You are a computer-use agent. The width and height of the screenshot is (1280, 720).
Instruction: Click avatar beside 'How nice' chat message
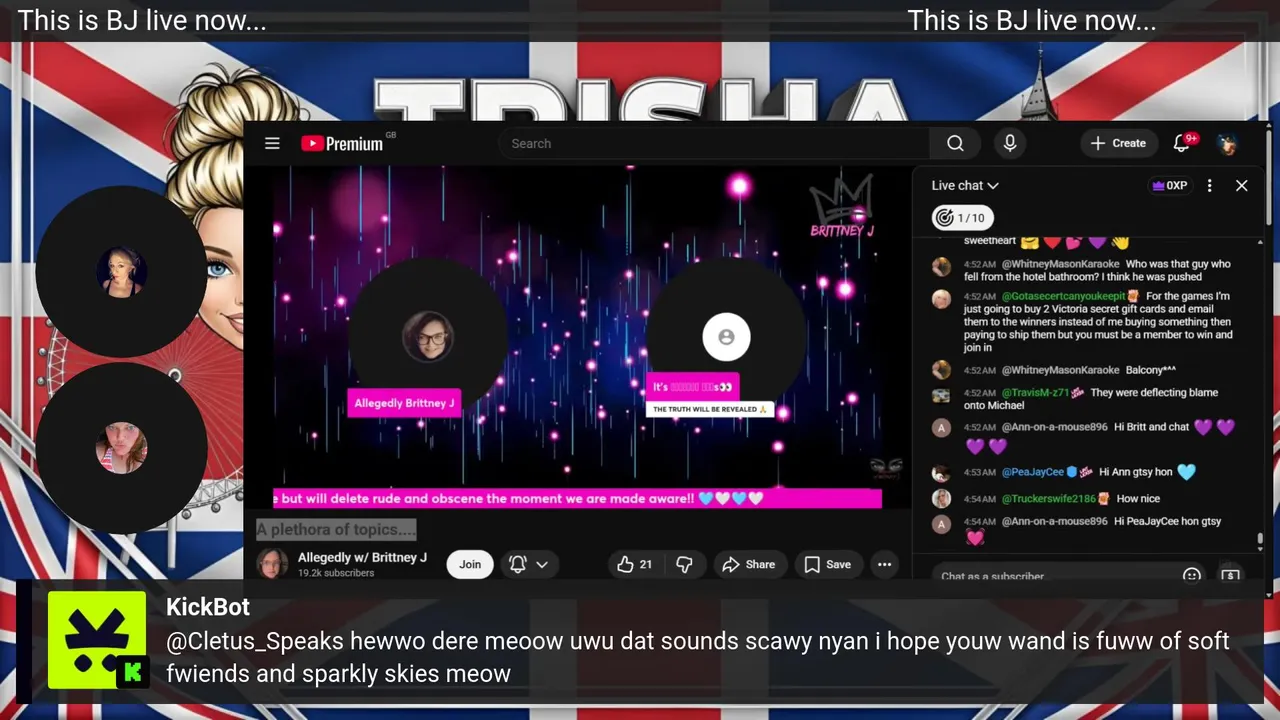941,498
